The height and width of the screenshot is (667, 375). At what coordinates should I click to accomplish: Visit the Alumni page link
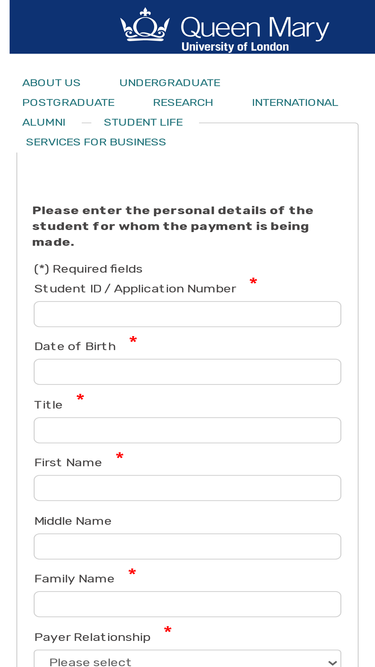pyautogui.click(x=44, y=123)
